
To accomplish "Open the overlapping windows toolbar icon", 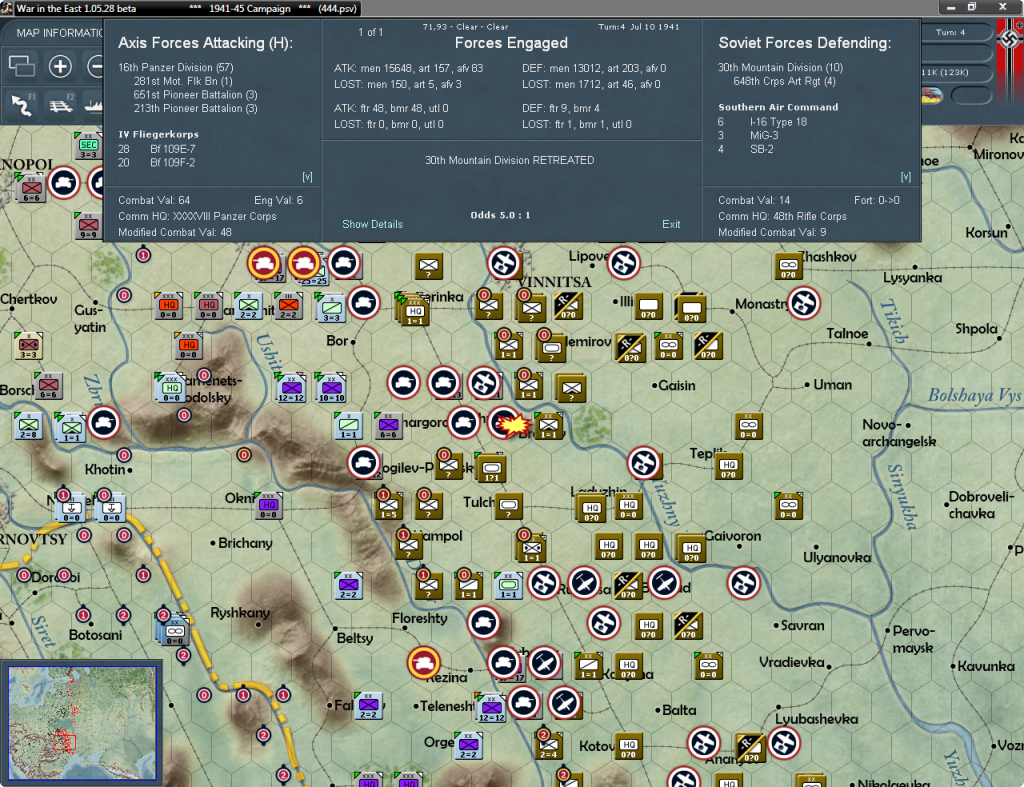I will [22, 66].
